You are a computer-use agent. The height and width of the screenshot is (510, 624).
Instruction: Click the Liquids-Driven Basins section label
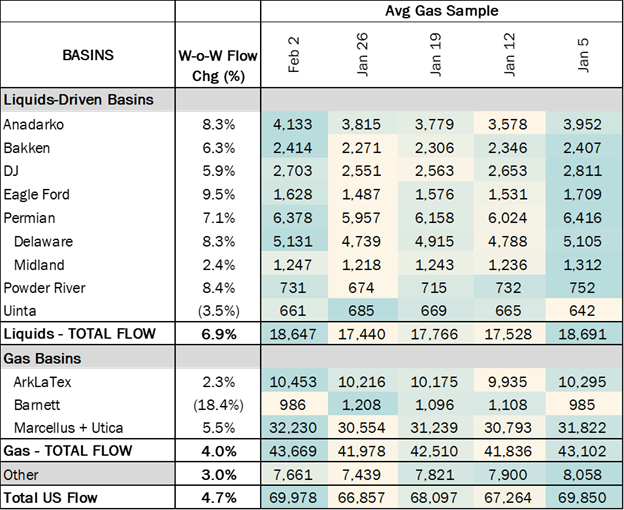[78, 99]
